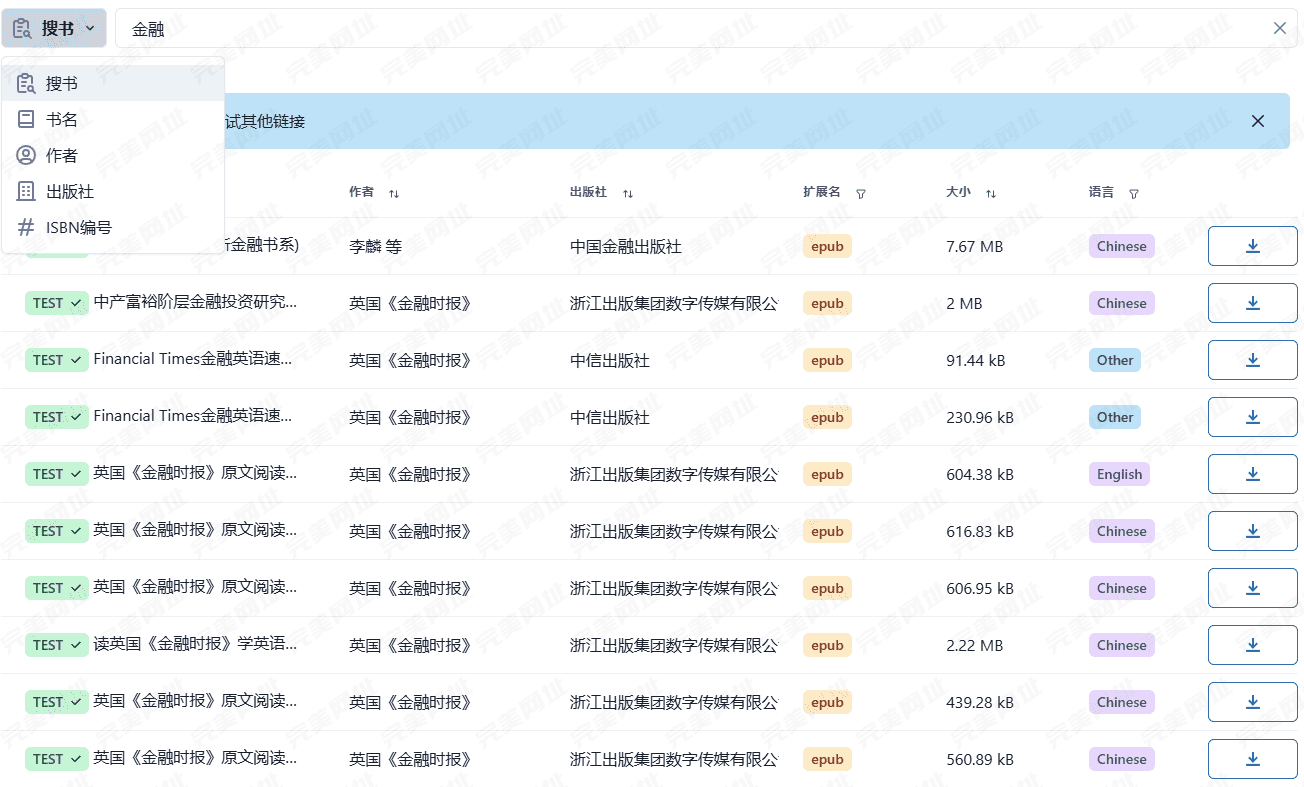Screen dimensions: 1304x787
Task: Download the 606.95 kB book
Action: (x=1253, y=588)
